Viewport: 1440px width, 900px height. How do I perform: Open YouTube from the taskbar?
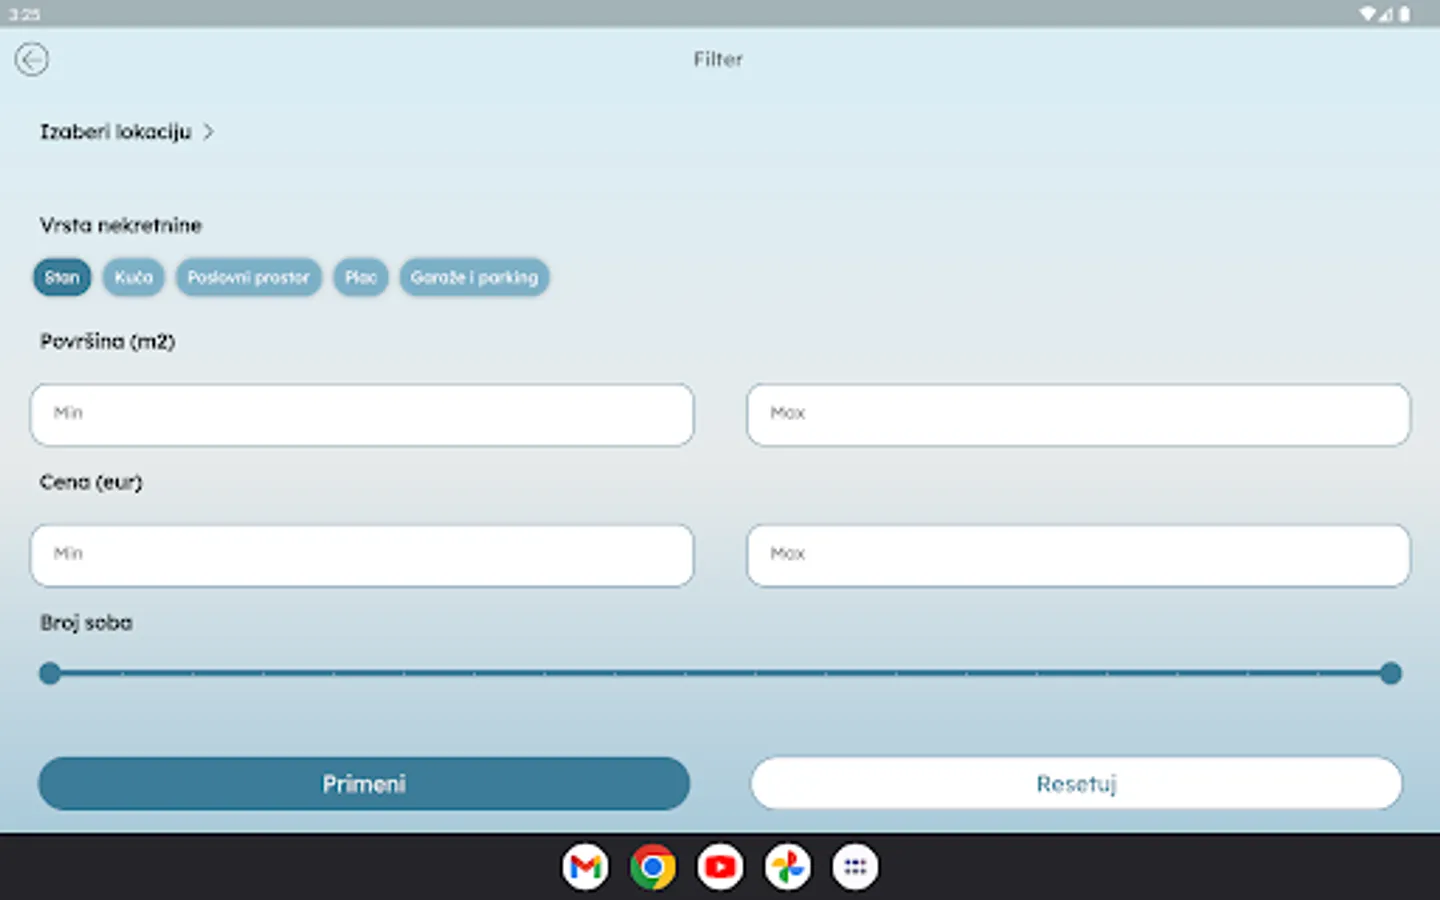coord(720,867)
